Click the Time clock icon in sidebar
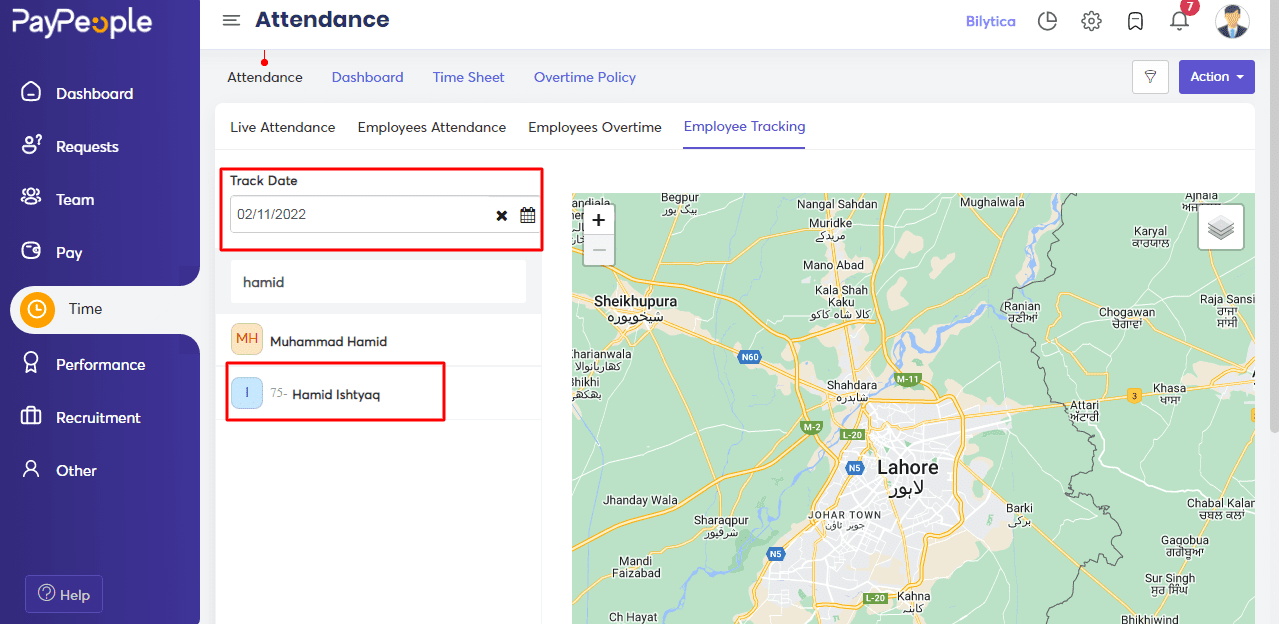This screenshot has height=624, width=1279. coord(37,309)
